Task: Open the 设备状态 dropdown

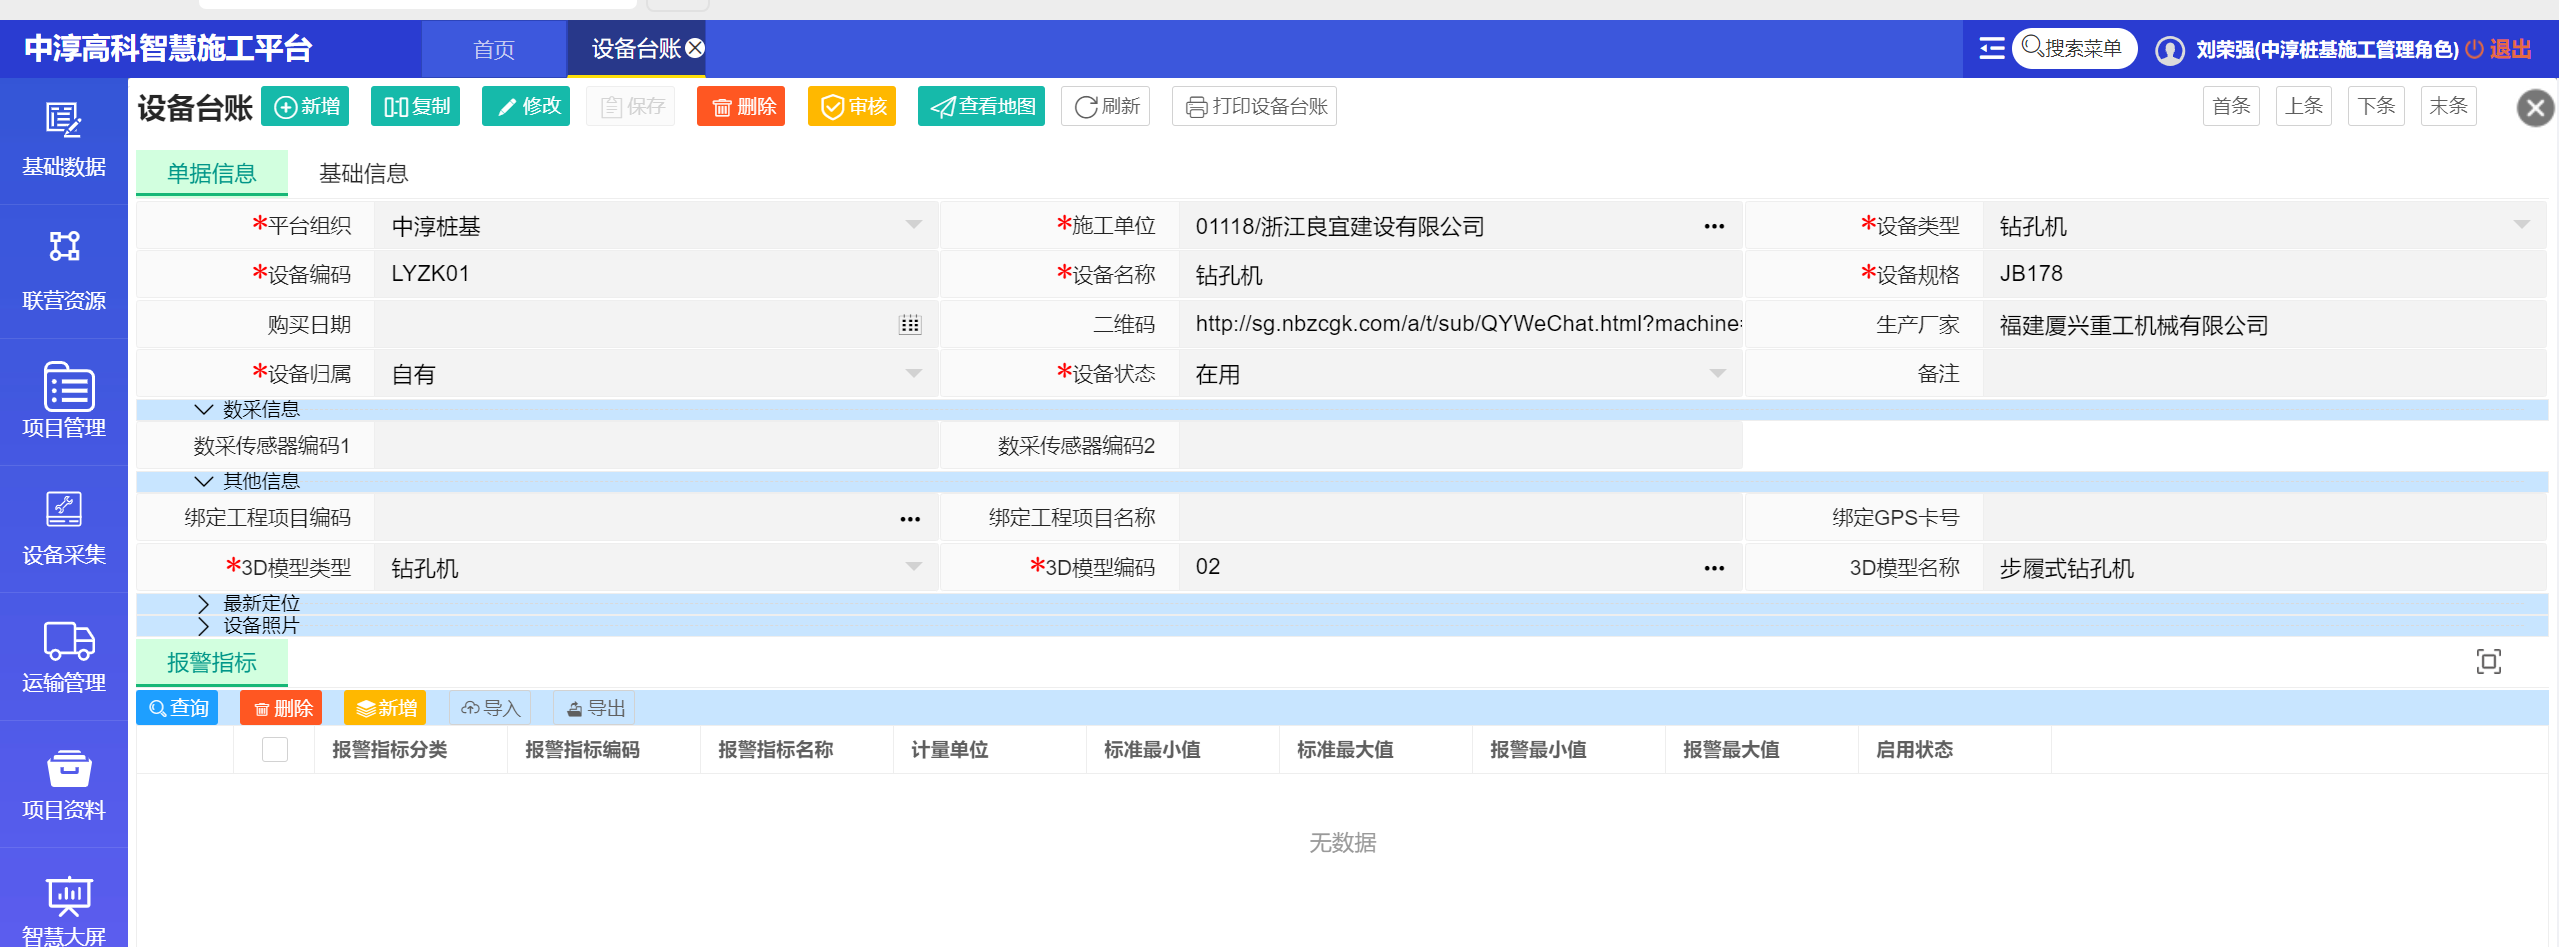Action: [x=1717, y=374]
